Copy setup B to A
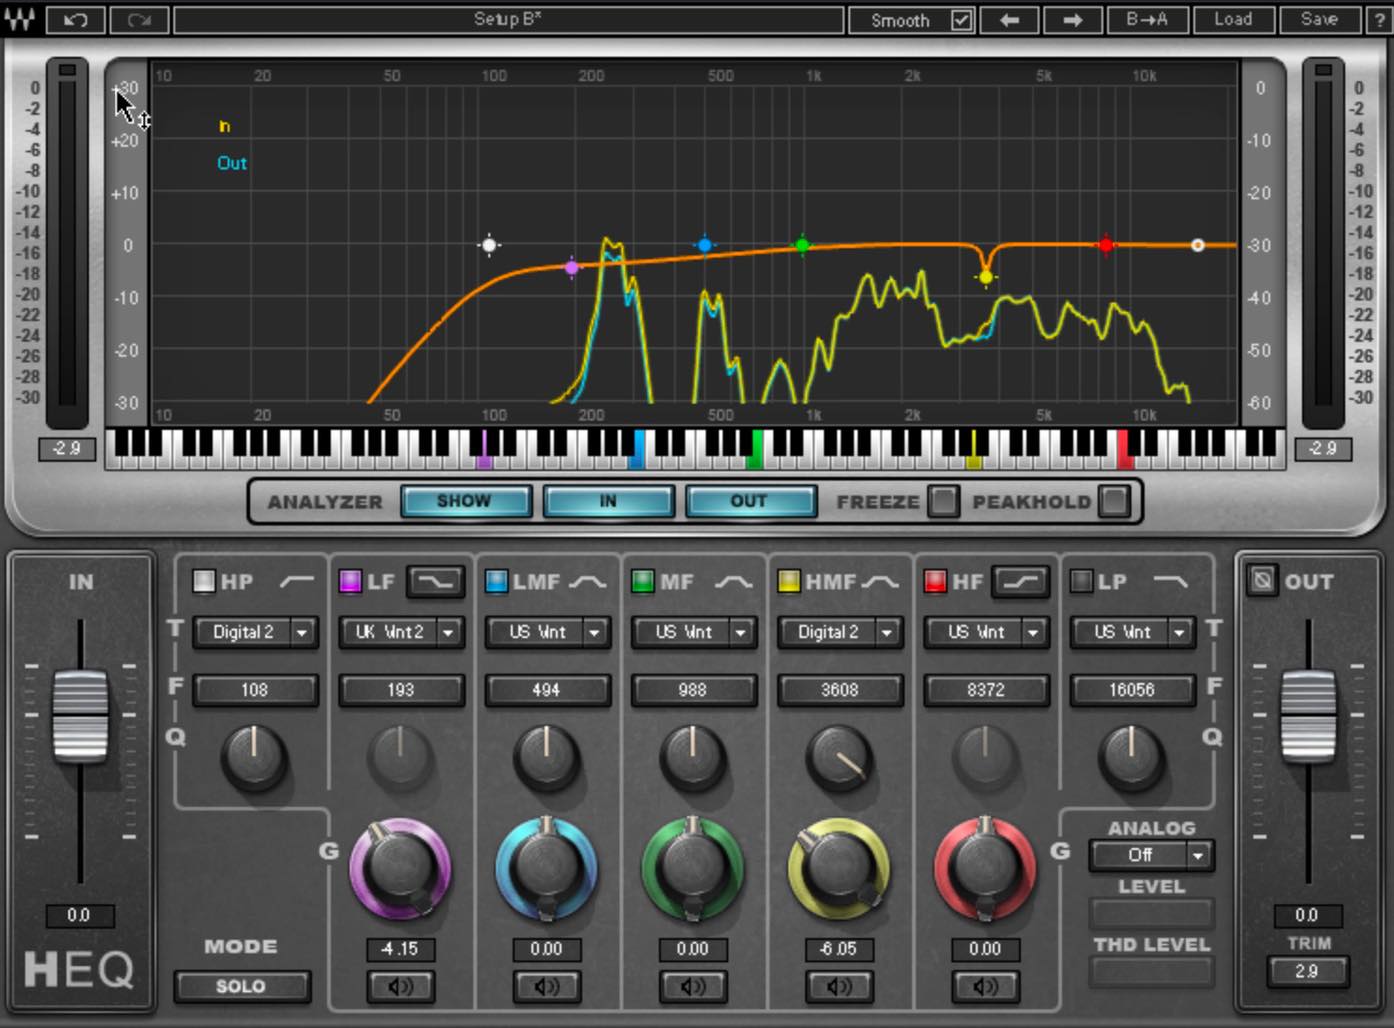 coord(1146,20)
